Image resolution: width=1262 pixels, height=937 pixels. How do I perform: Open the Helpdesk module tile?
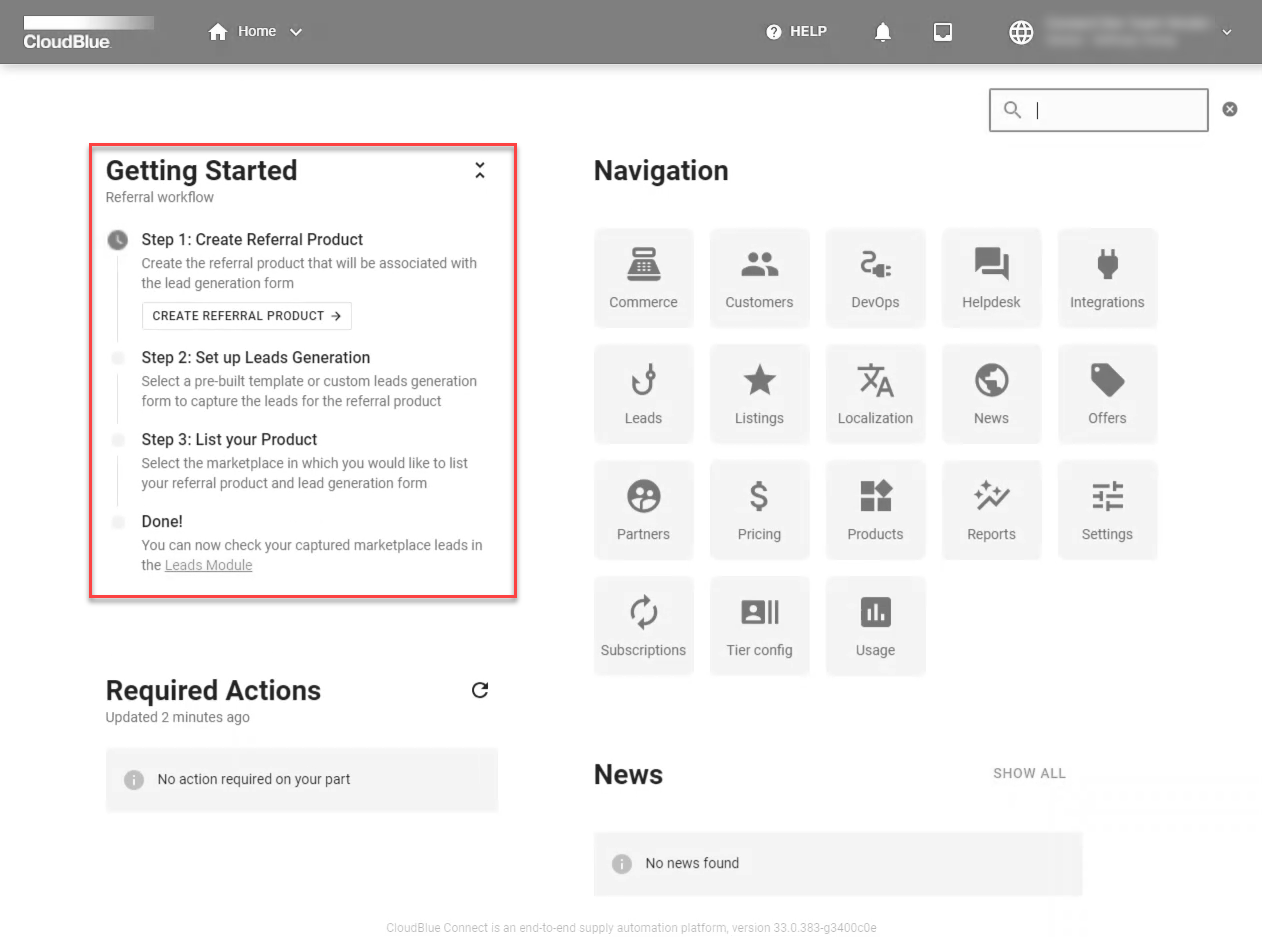pyautogui.click(x=991, y=278)
